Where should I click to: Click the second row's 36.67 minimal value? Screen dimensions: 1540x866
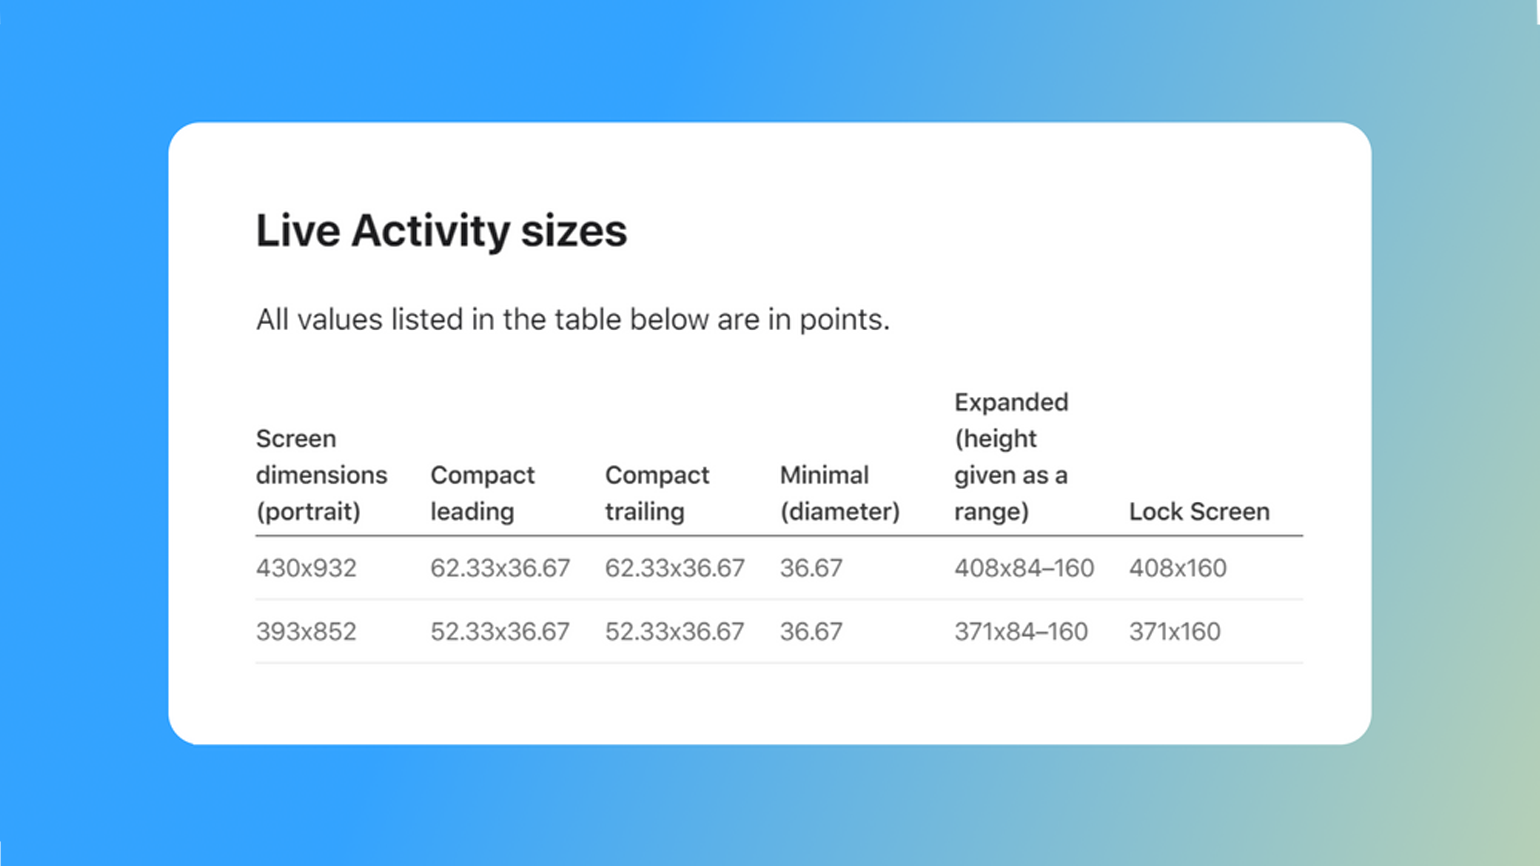[x=811, y=632]
